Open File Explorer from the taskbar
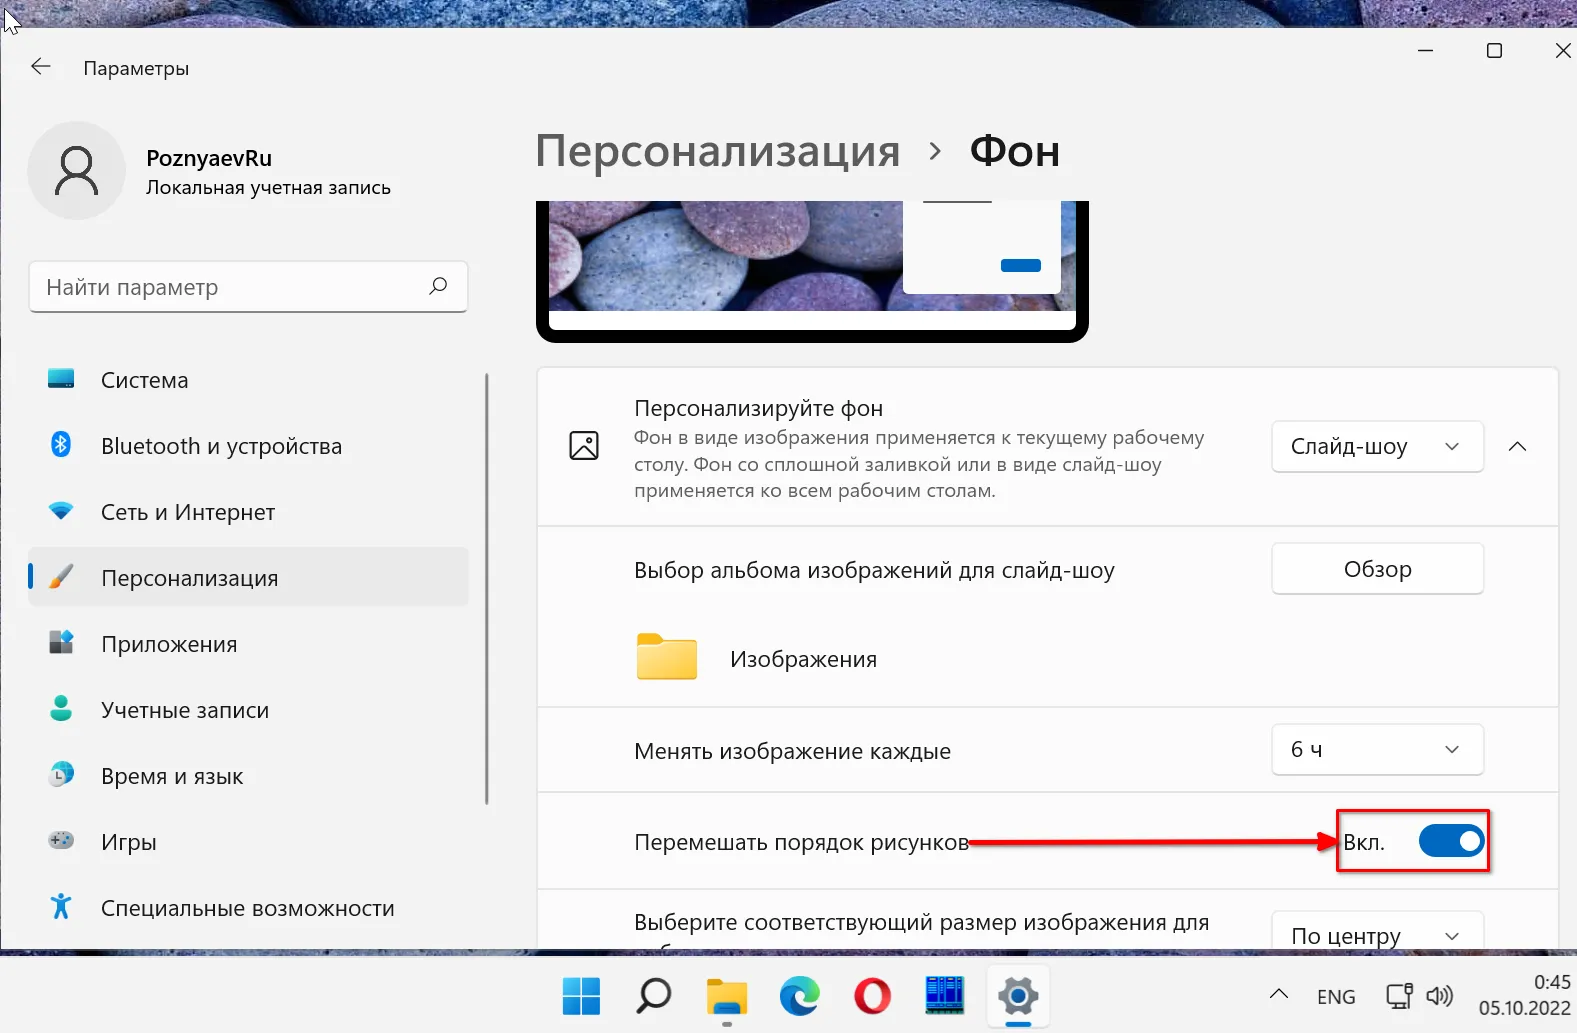This screenshot has height=1033, width=1577. (x=727, y=996)
